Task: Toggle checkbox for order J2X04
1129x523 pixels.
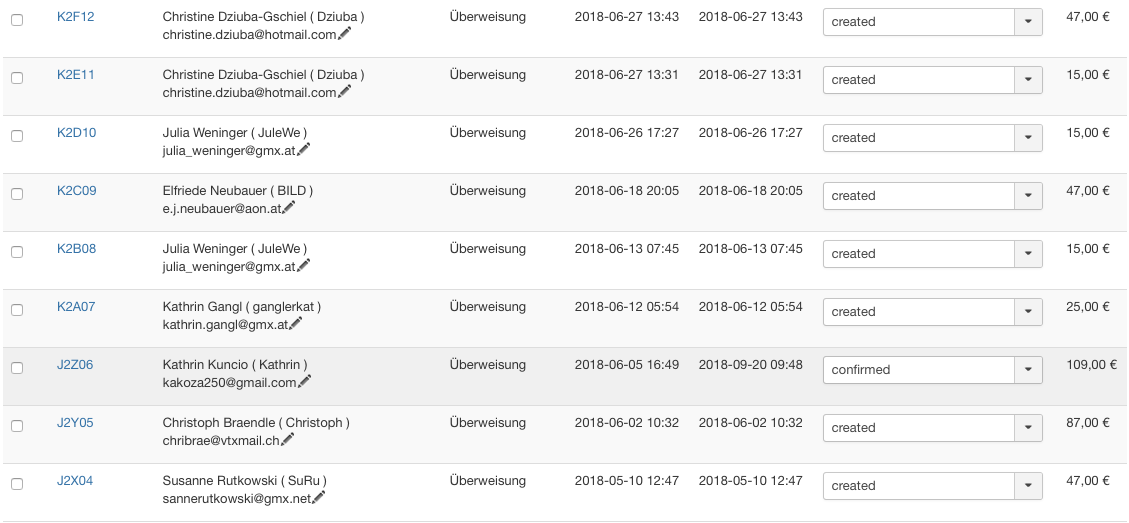Action: point(17,484)
